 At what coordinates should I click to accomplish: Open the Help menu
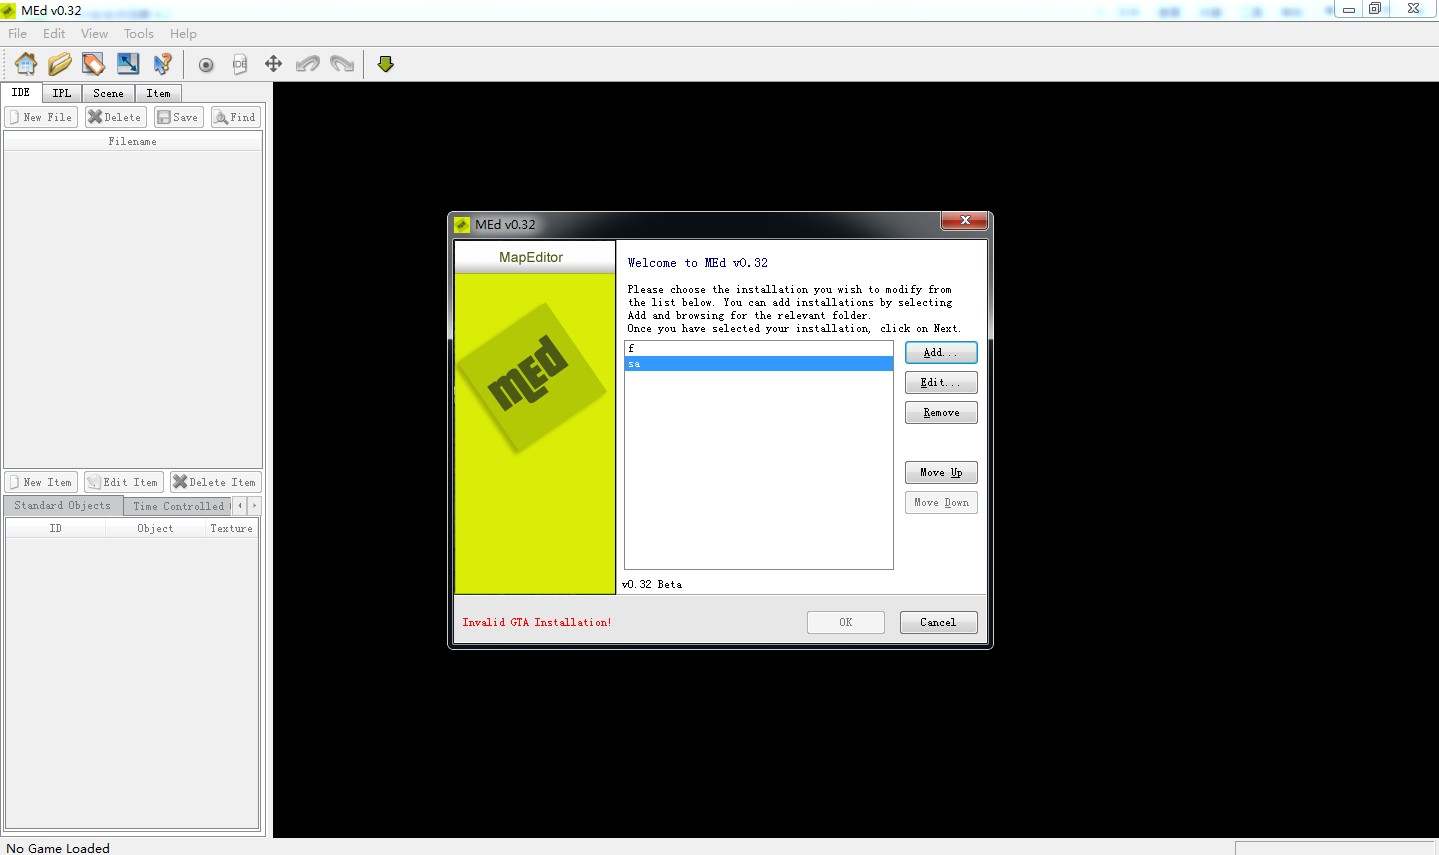183,33
